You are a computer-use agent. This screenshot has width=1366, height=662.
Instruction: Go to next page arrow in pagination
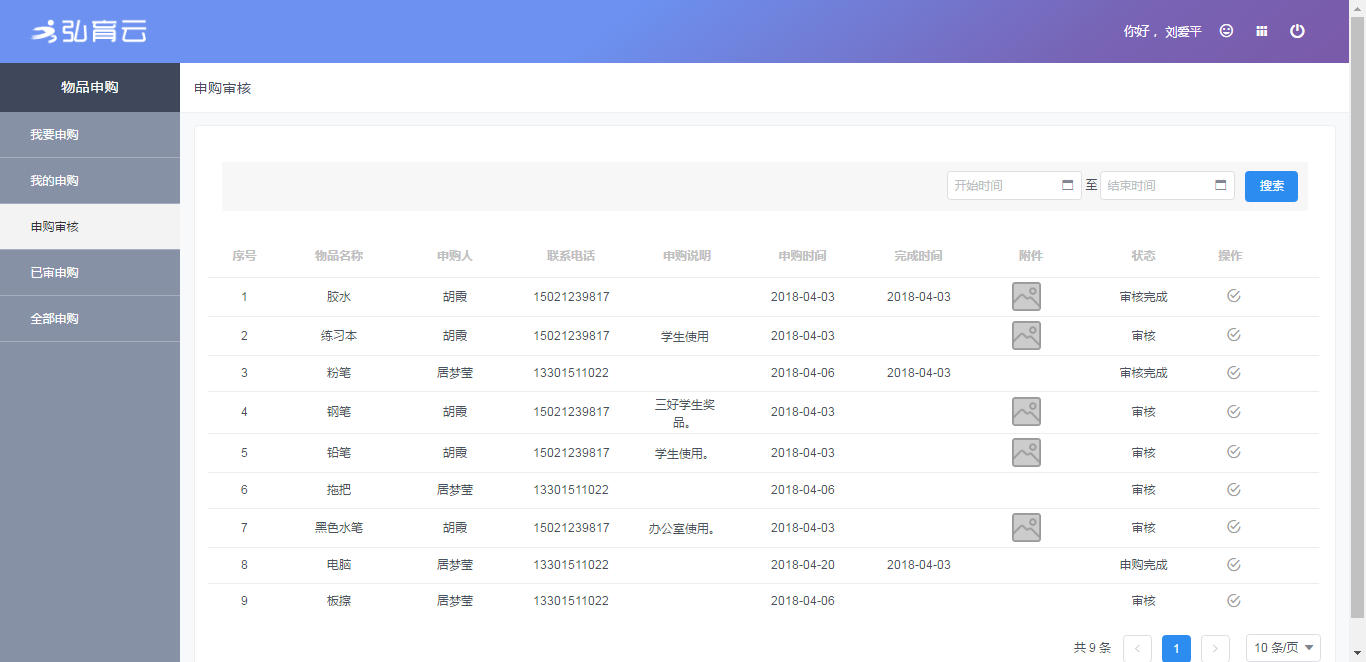(1215, 648)
